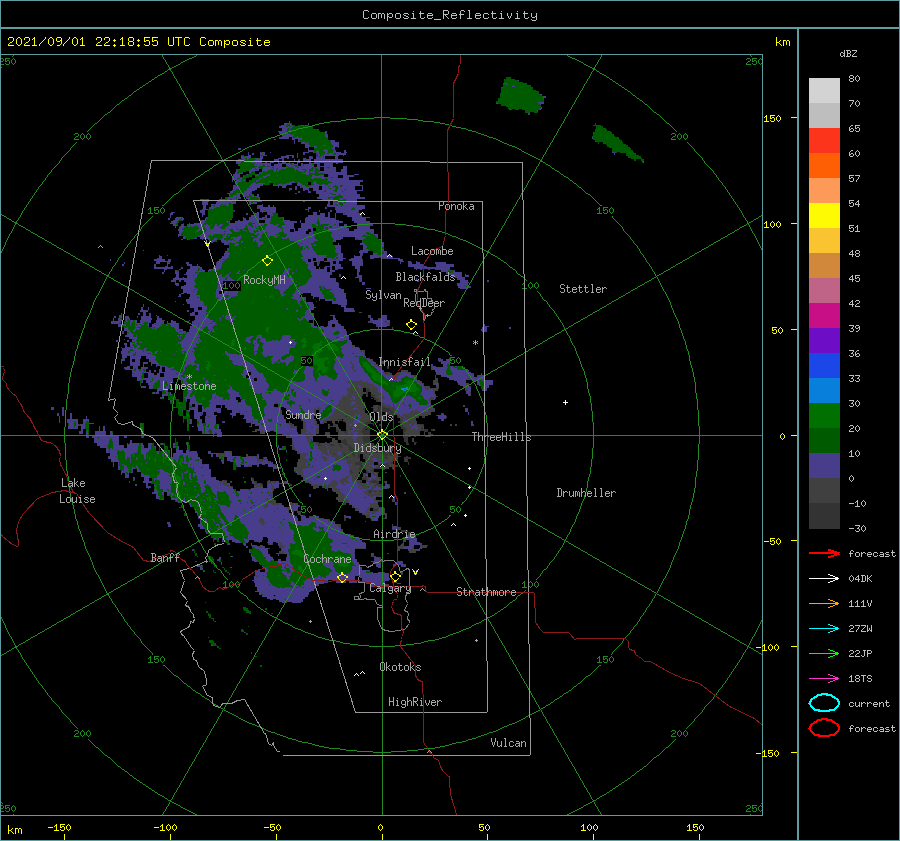The width and height of the screenshot is (900, 841).
Task: Click the white cross marker east of ThreeHills
Action: pos(565,402)
